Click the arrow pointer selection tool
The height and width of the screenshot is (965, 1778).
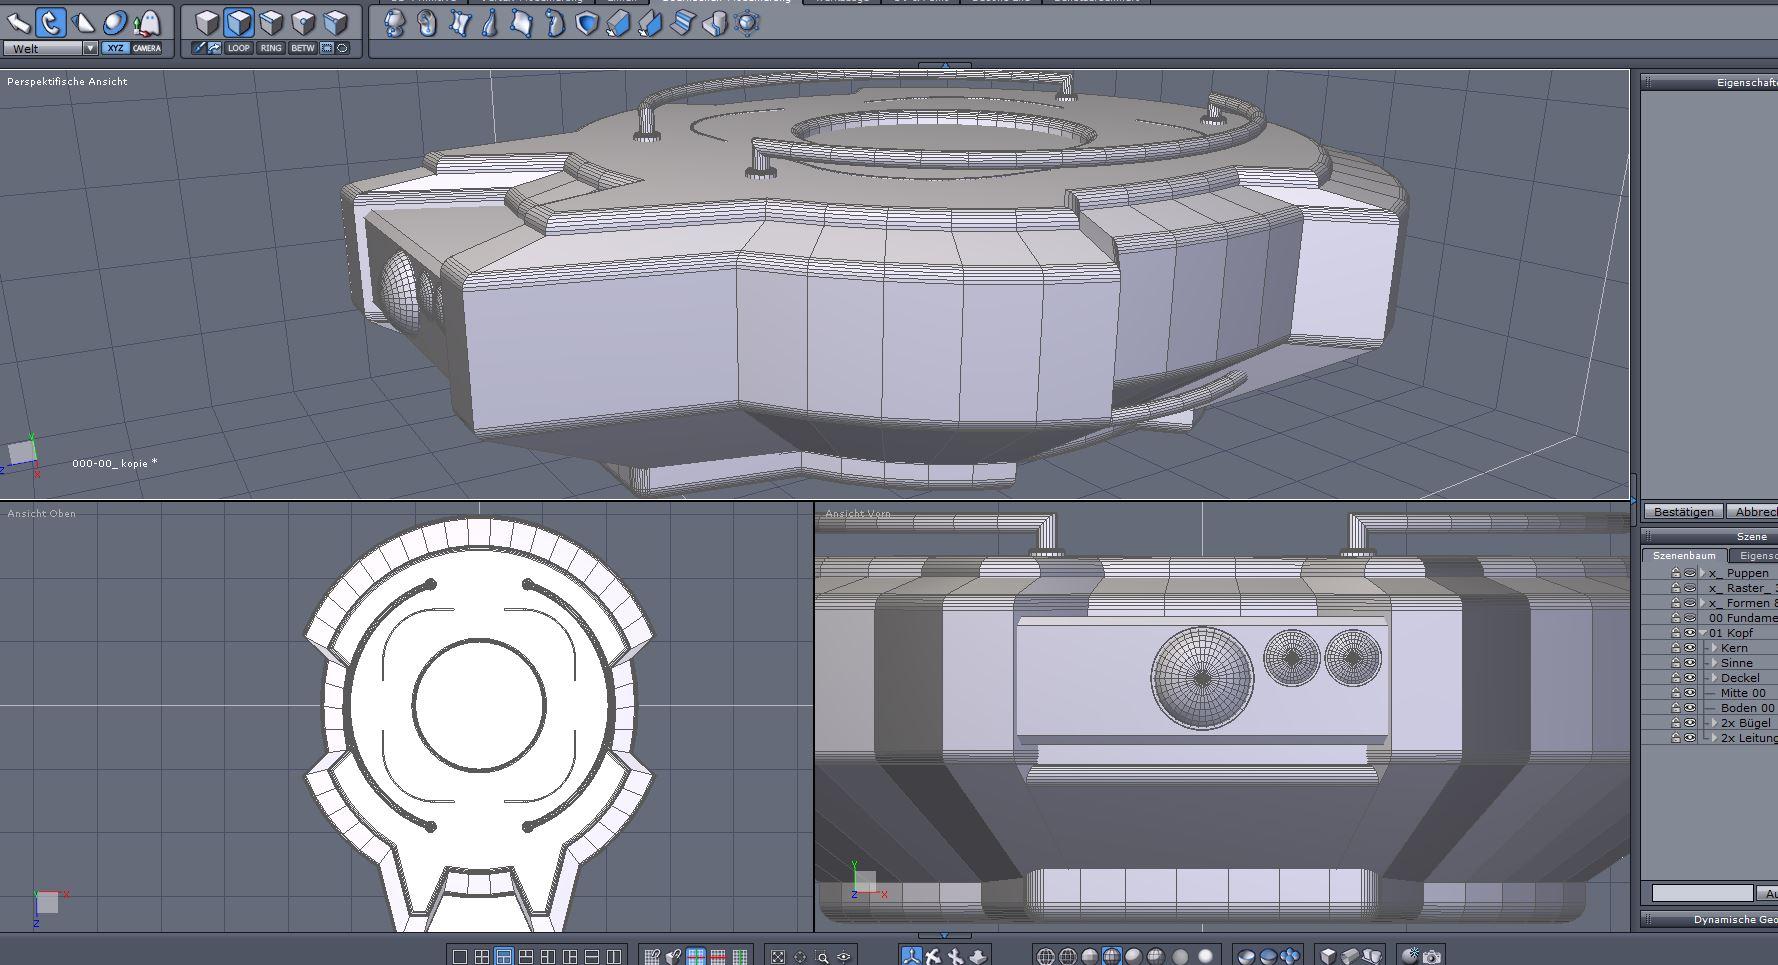point(18,22)
